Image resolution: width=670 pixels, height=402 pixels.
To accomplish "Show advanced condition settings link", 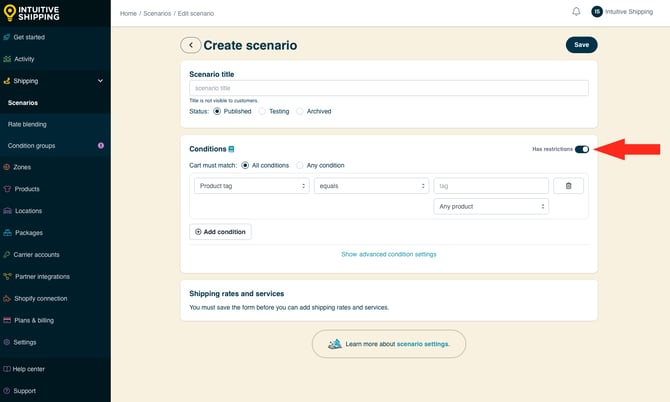I will (388, 254).
